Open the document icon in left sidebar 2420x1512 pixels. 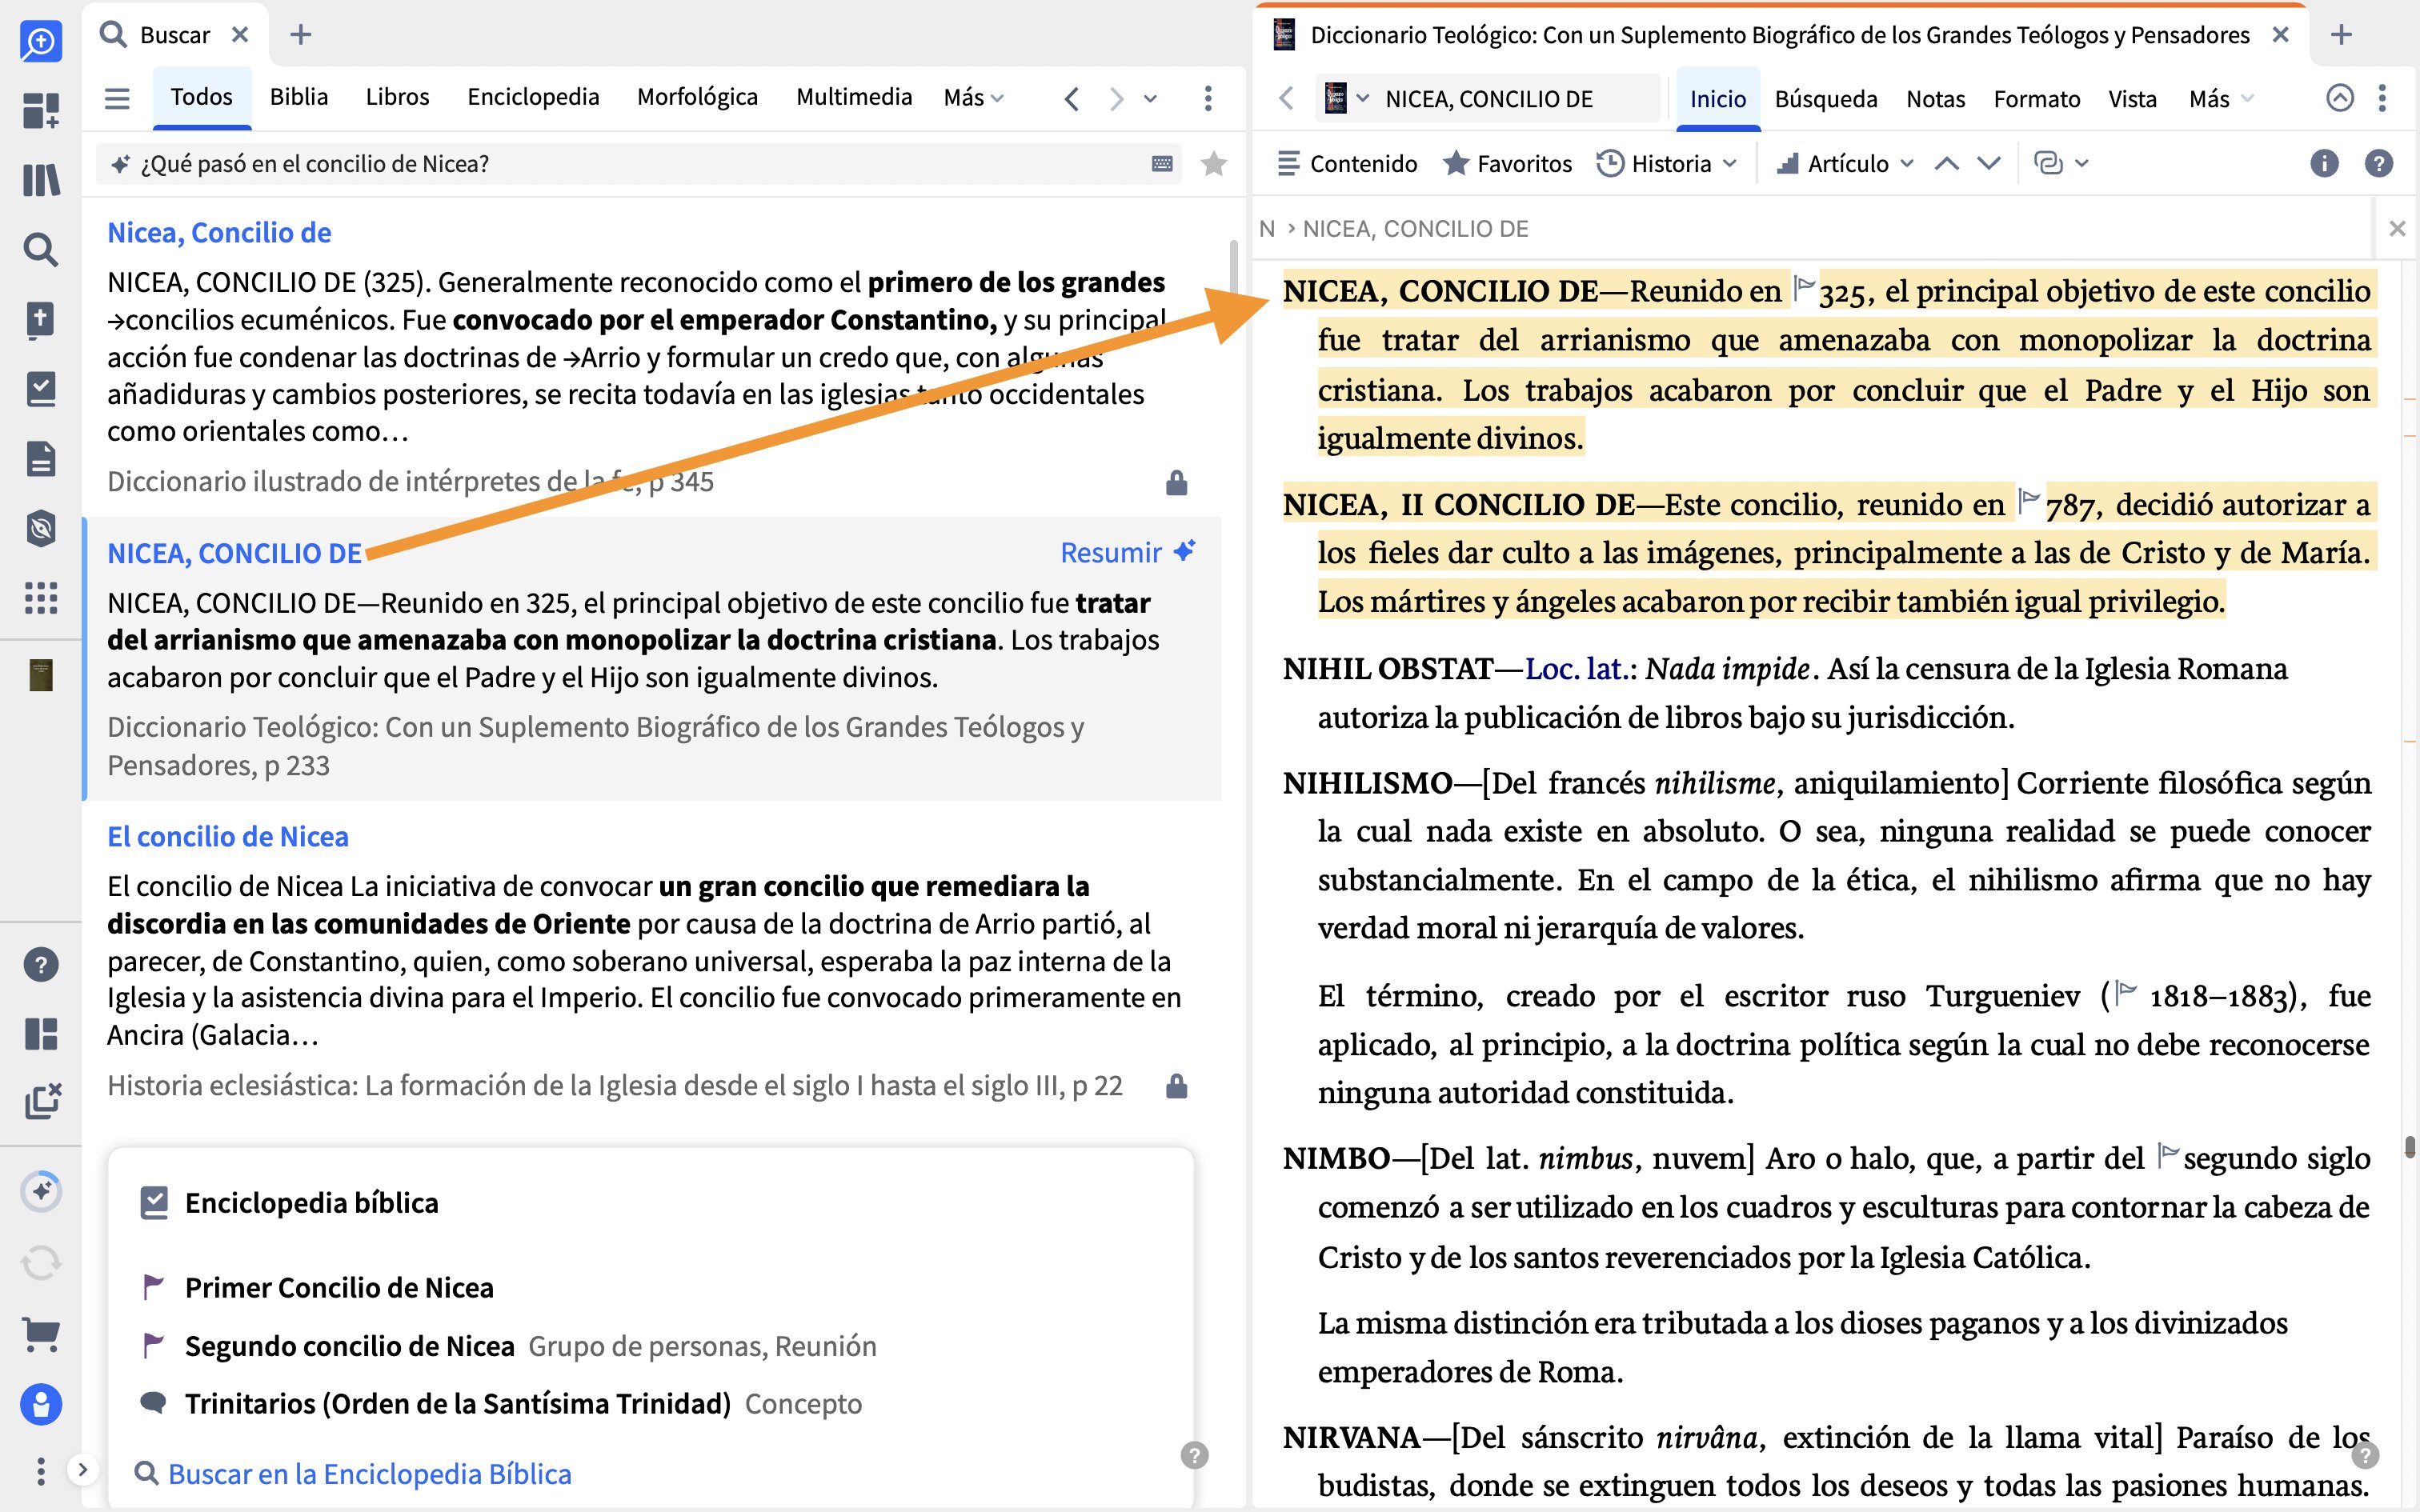tap(41, 459)
